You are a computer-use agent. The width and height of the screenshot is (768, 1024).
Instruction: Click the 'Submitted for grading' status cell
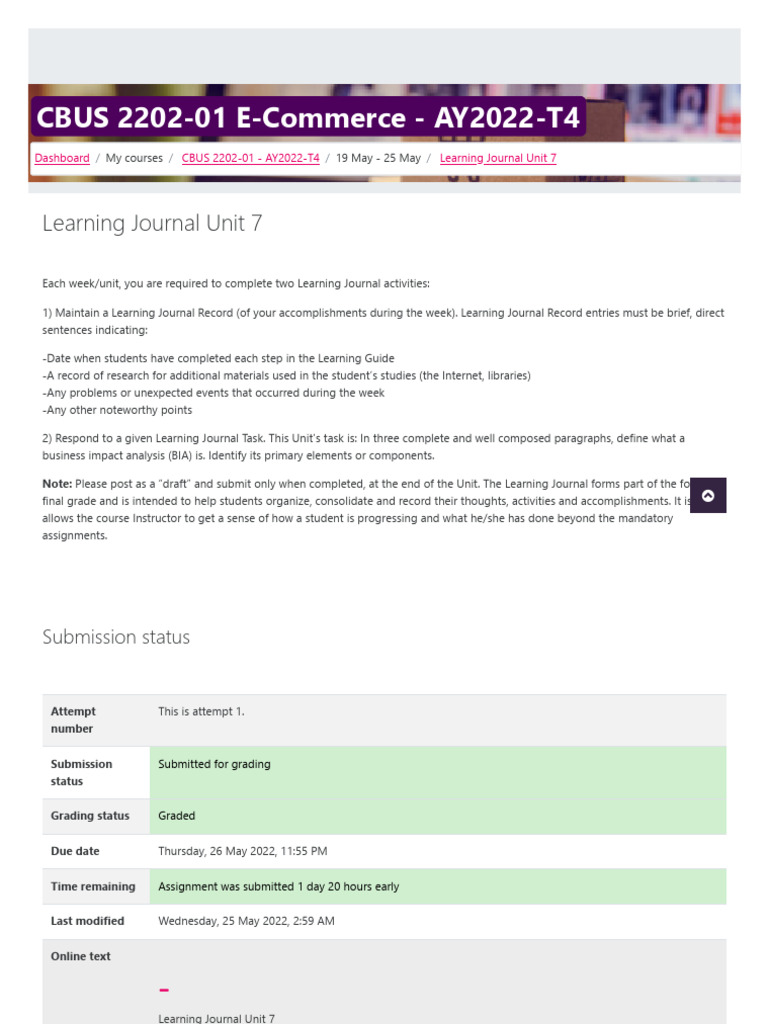tap(214, 764)
